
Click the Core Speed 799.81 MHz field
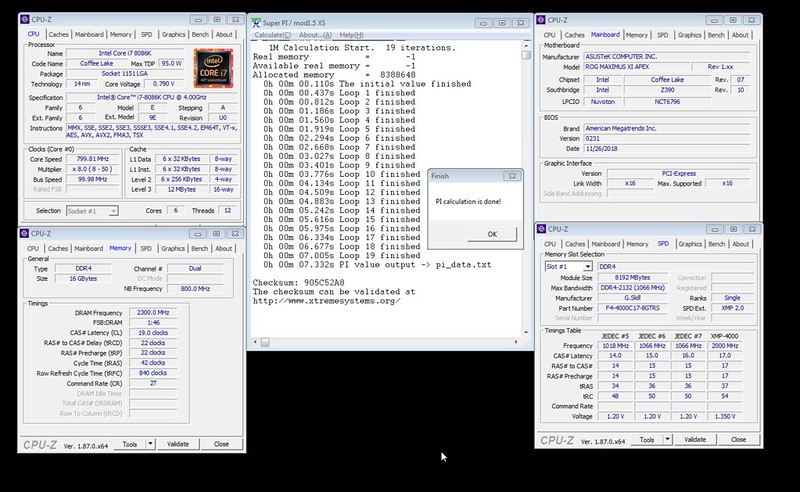92,159
